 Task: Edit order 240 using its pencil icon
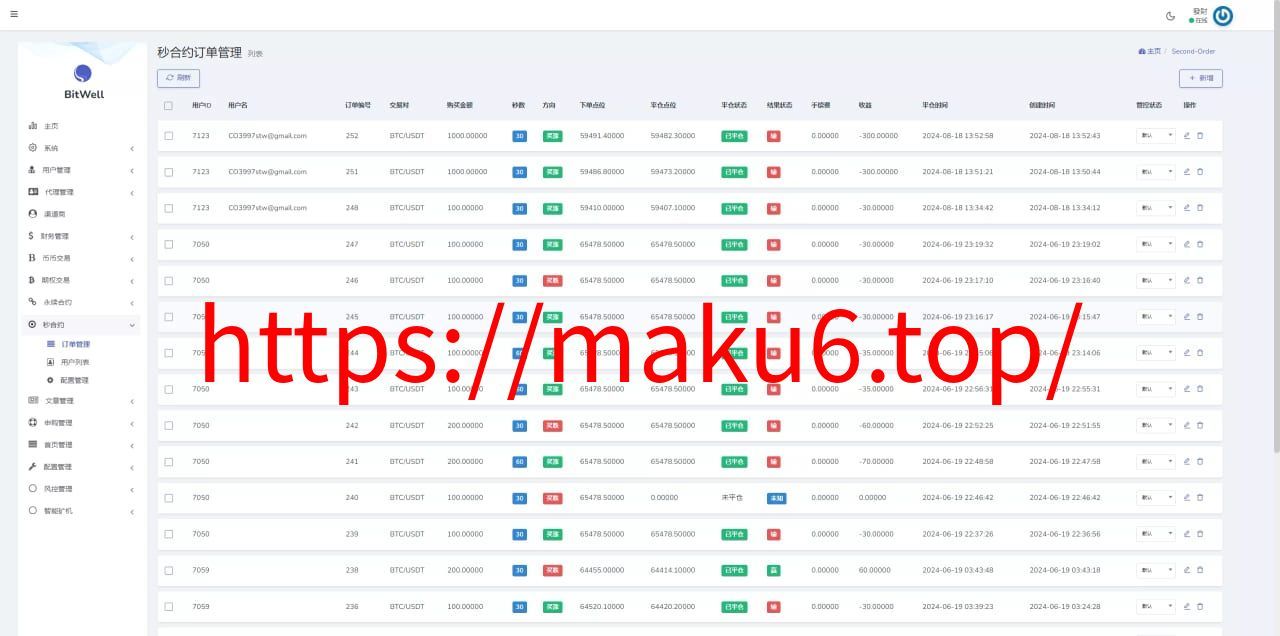click(1187, 497)
